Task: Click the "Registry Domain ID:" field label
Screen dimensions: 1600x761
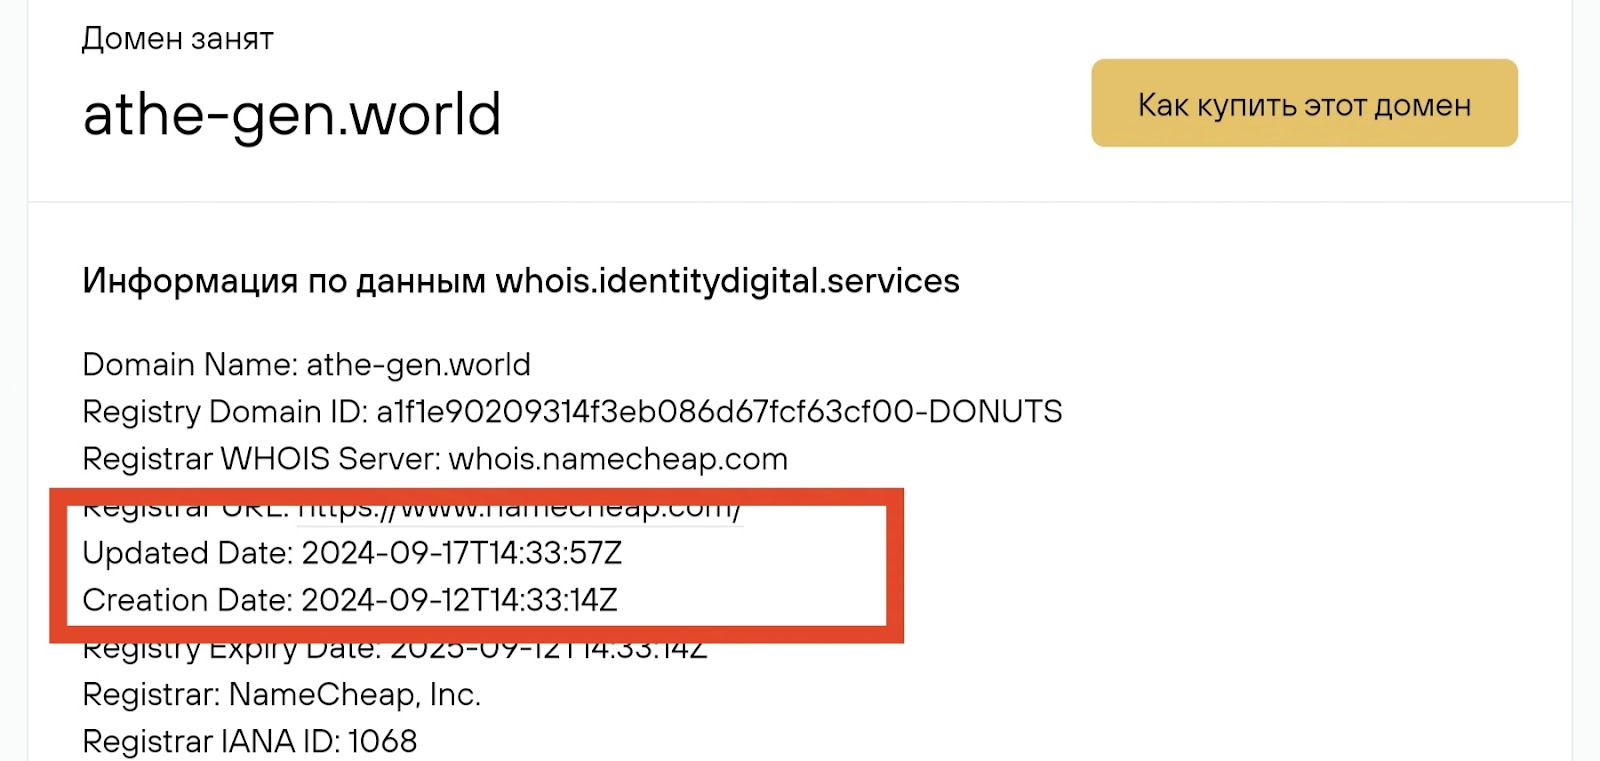Action: tap(225, 412)
